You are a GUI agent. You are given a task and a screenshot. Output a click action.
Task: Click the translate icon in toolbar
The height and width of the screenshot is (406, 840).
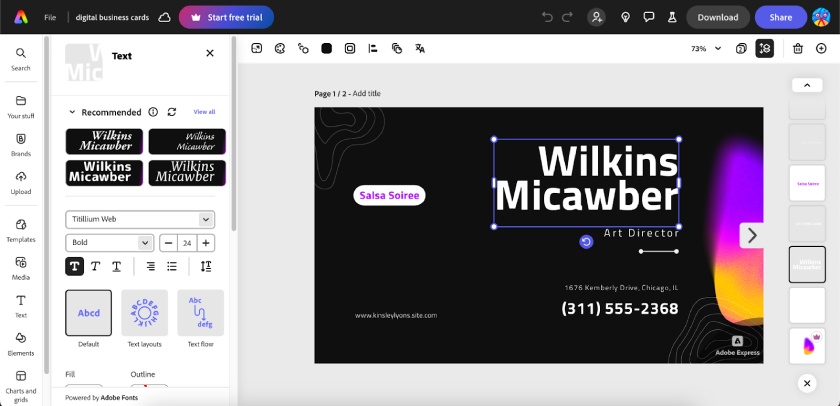click(x=420, y=48)
